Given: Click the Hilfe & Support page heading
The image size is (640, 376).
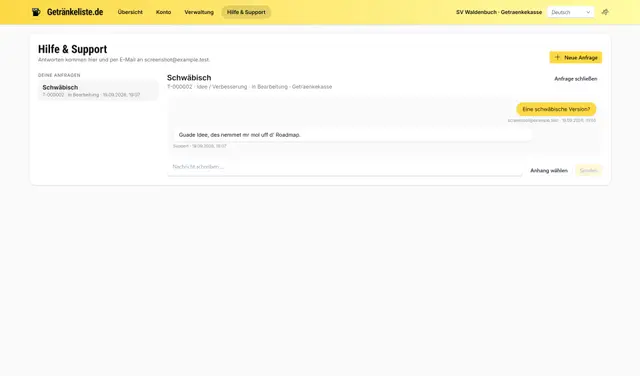Looking at the screenshot, I should click(x=72, y=49).
